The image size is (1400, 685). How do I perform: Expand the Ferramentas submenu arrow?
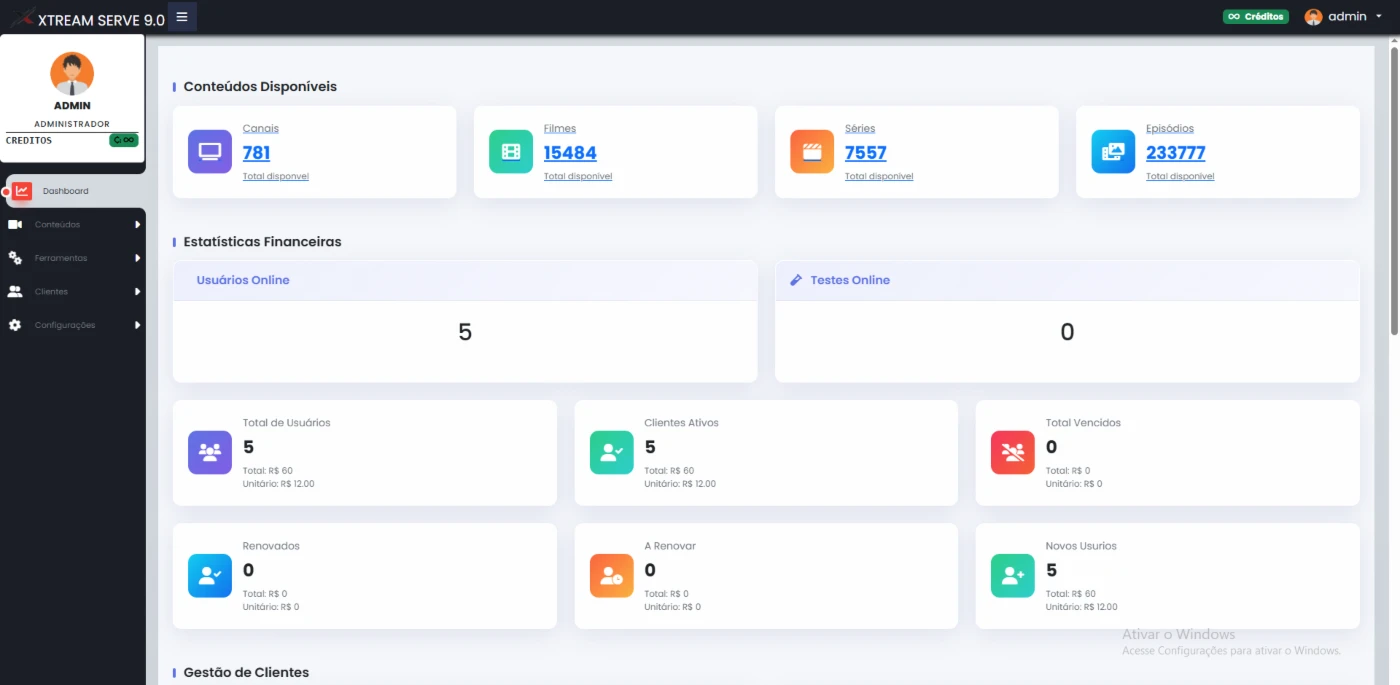coord(138,258)
